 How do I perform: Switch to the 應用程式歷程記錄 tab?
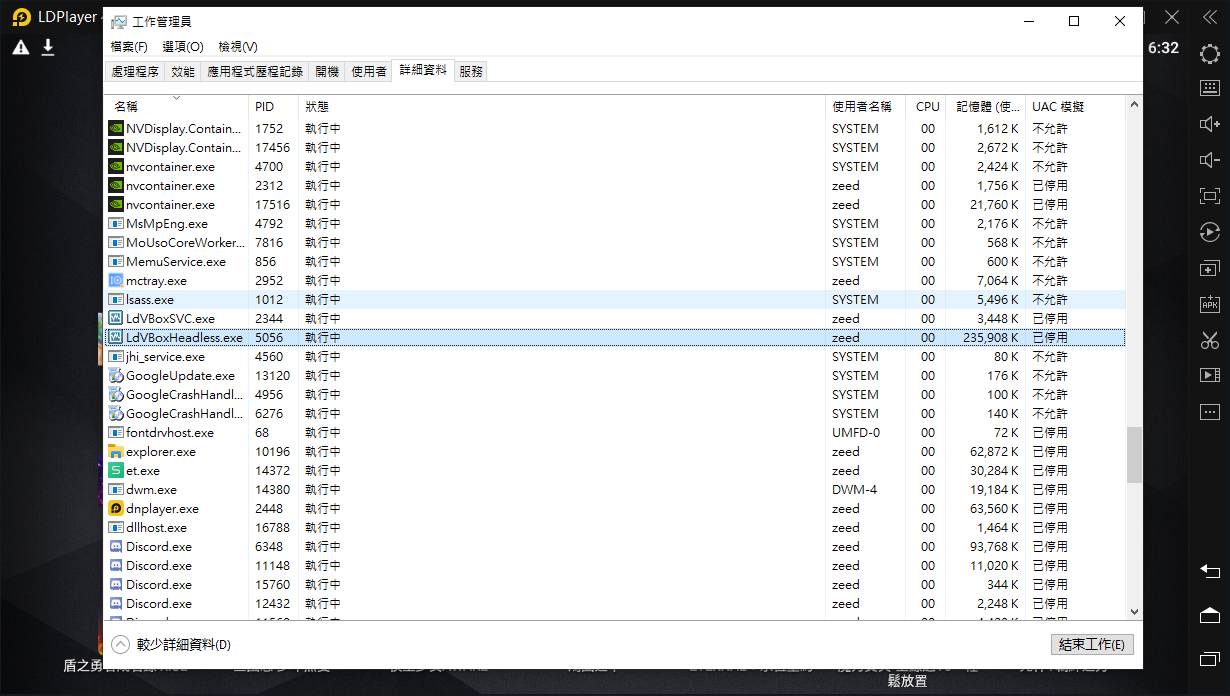tap(255, 72)
